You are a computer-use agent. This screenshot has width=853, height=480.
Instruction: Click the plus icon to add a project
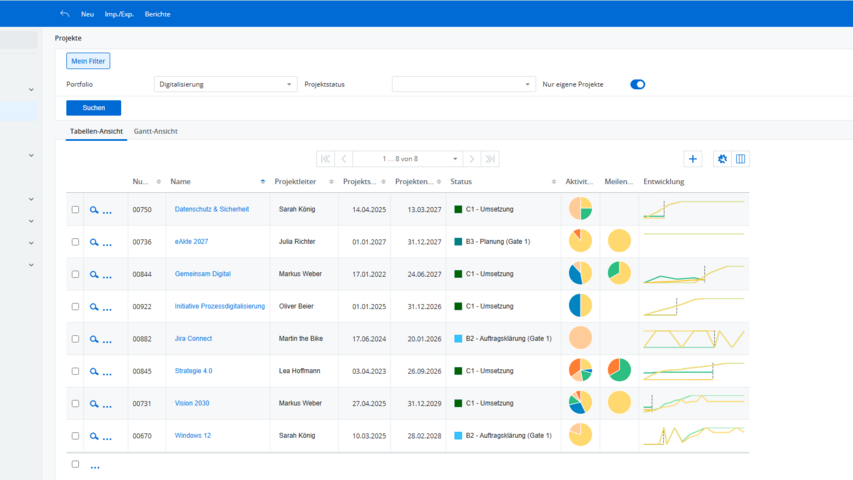692,159
